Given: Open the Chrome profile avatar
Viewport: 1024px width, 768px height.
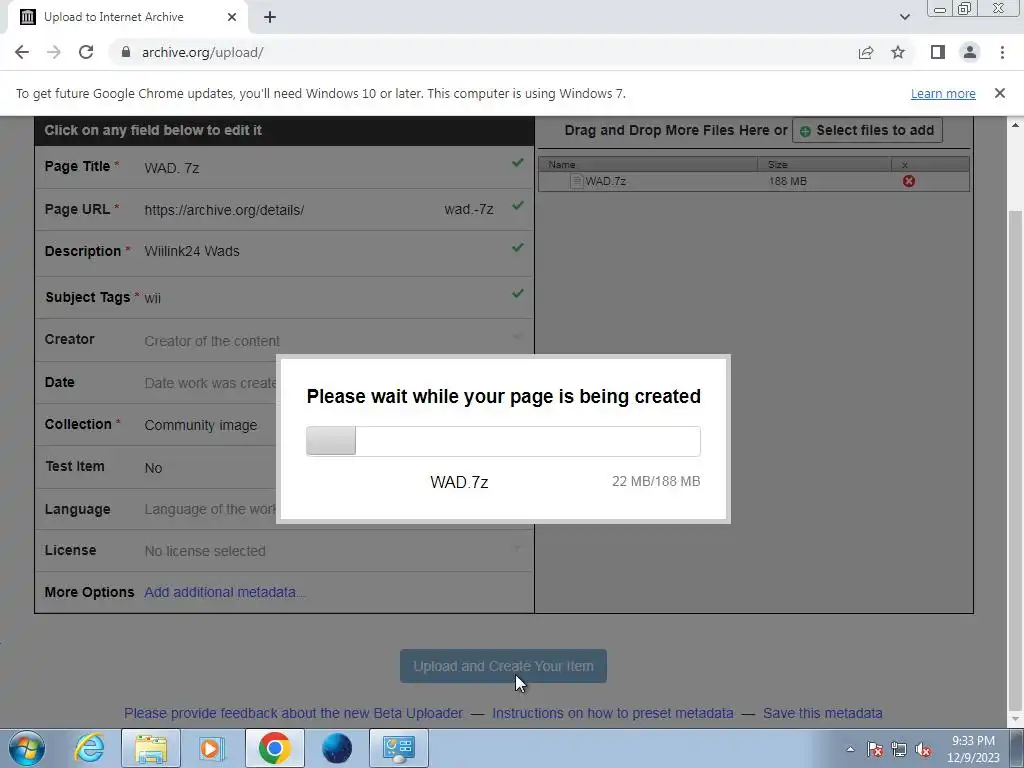Looking at the screenshot, I should 970,52.
